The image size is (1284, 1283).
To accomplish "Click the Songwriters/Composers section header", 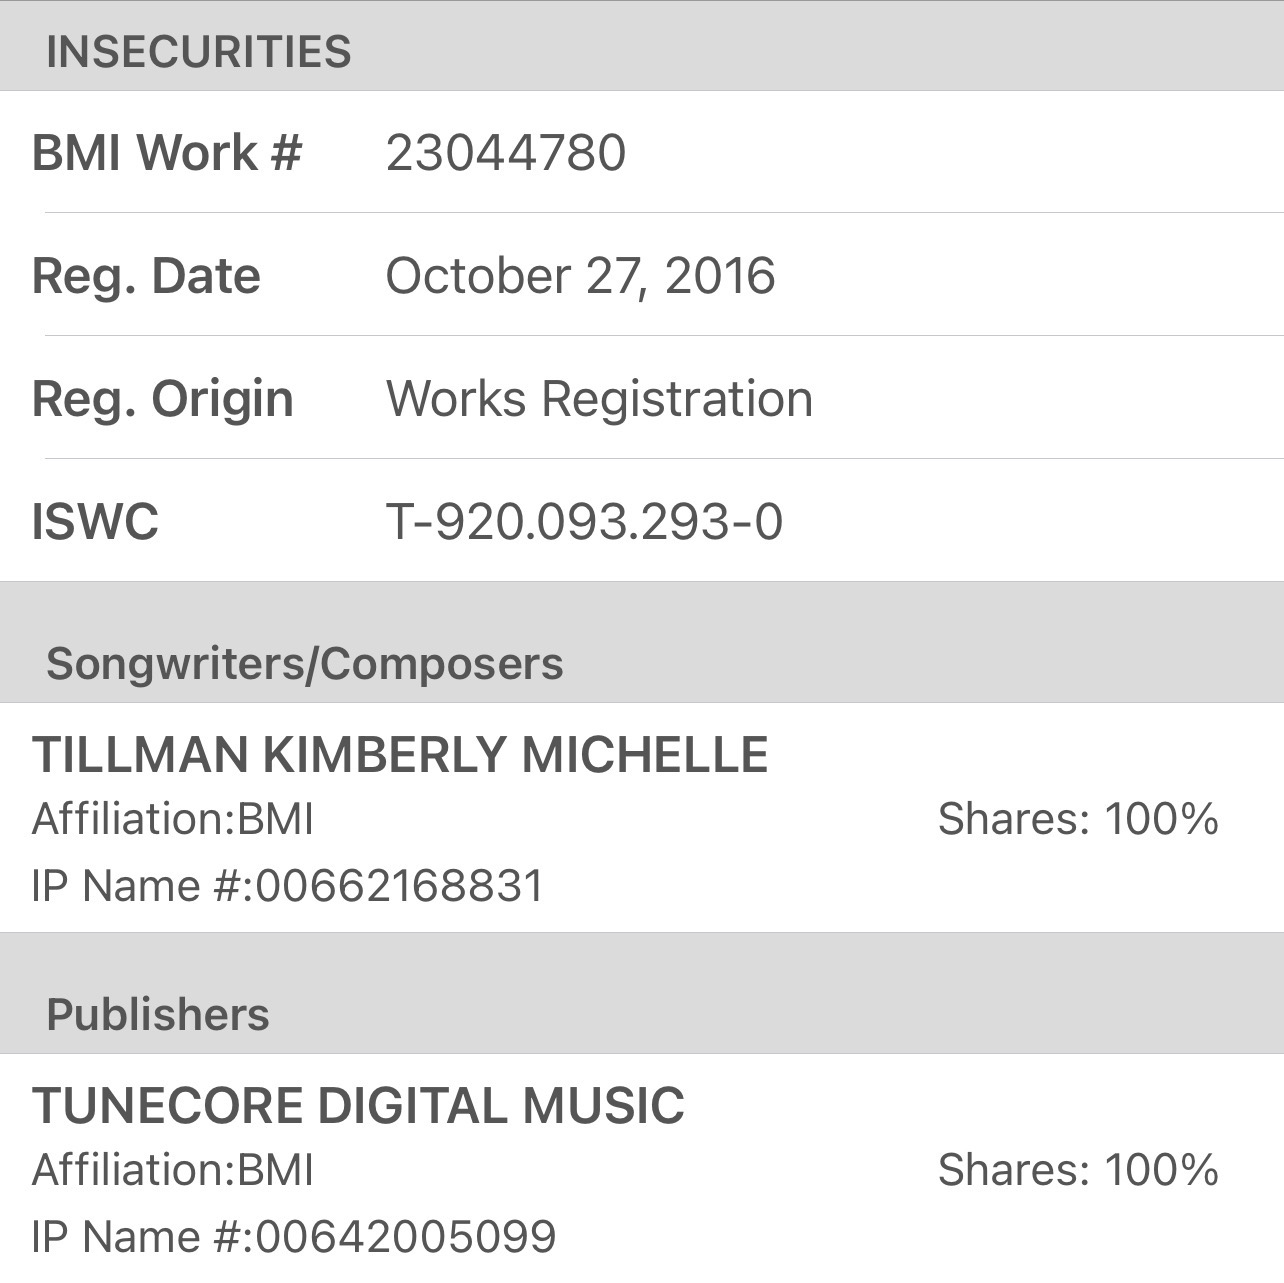I will (305, 664).
